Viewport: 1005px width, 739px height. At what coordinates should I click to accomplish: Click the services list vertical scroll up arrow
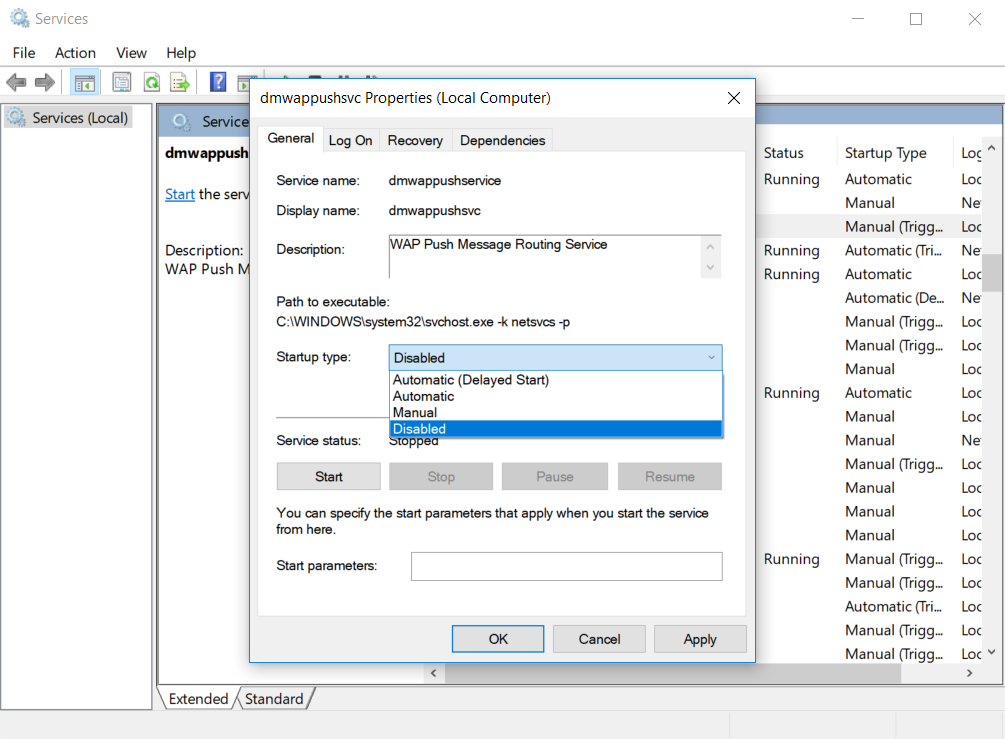[992, 148]
